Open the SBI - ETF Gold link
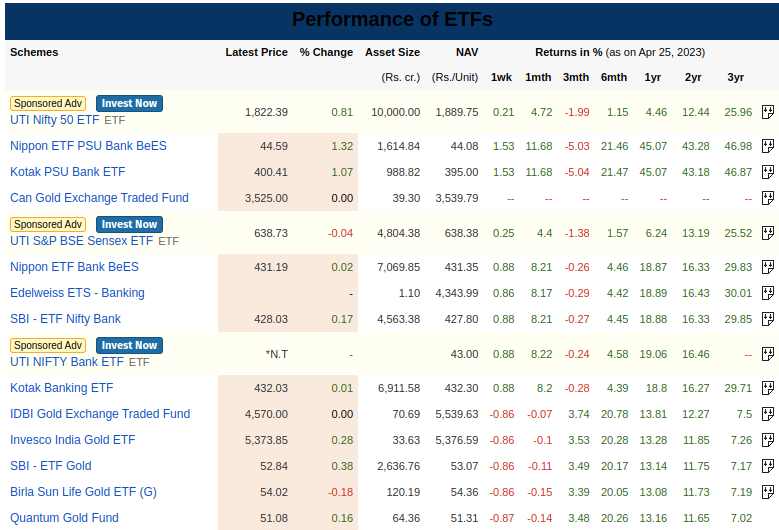This screenshot has width=779, height=530. click(x=51, y=466)
